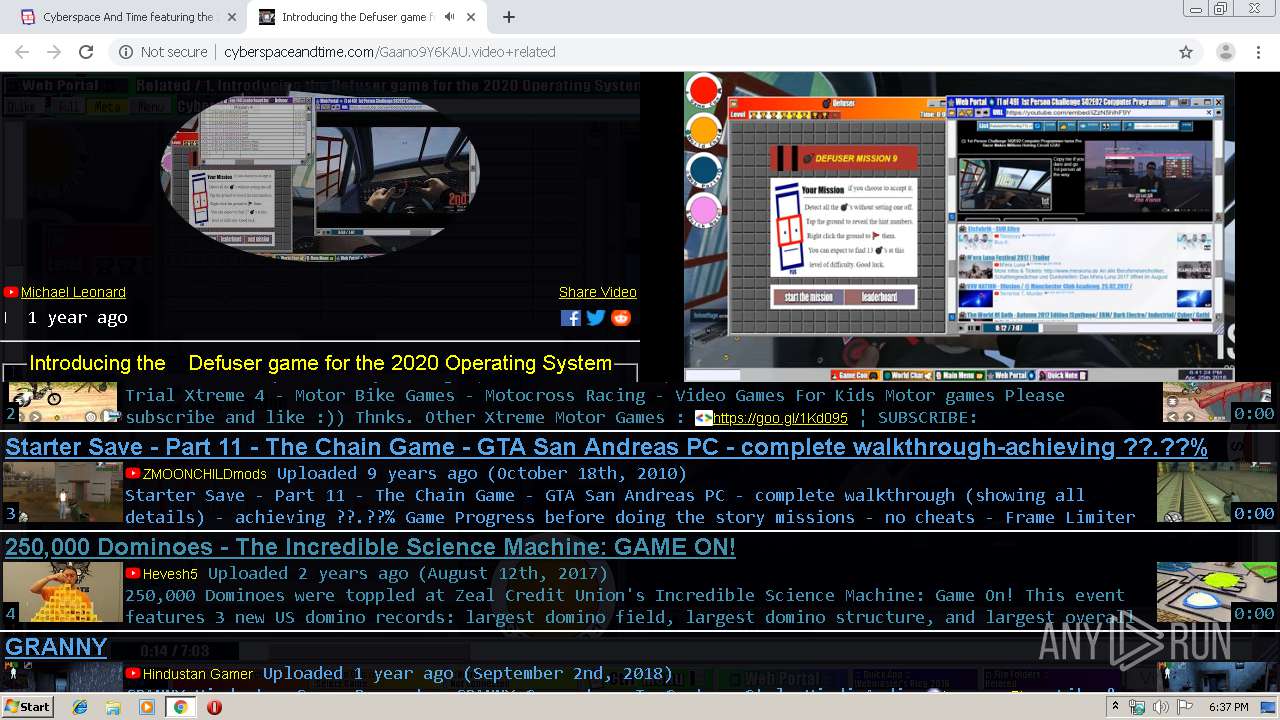The width and height of the screenshot is (1280, 720).
Task: Share the video on Facebook
Action: point(571,318)
